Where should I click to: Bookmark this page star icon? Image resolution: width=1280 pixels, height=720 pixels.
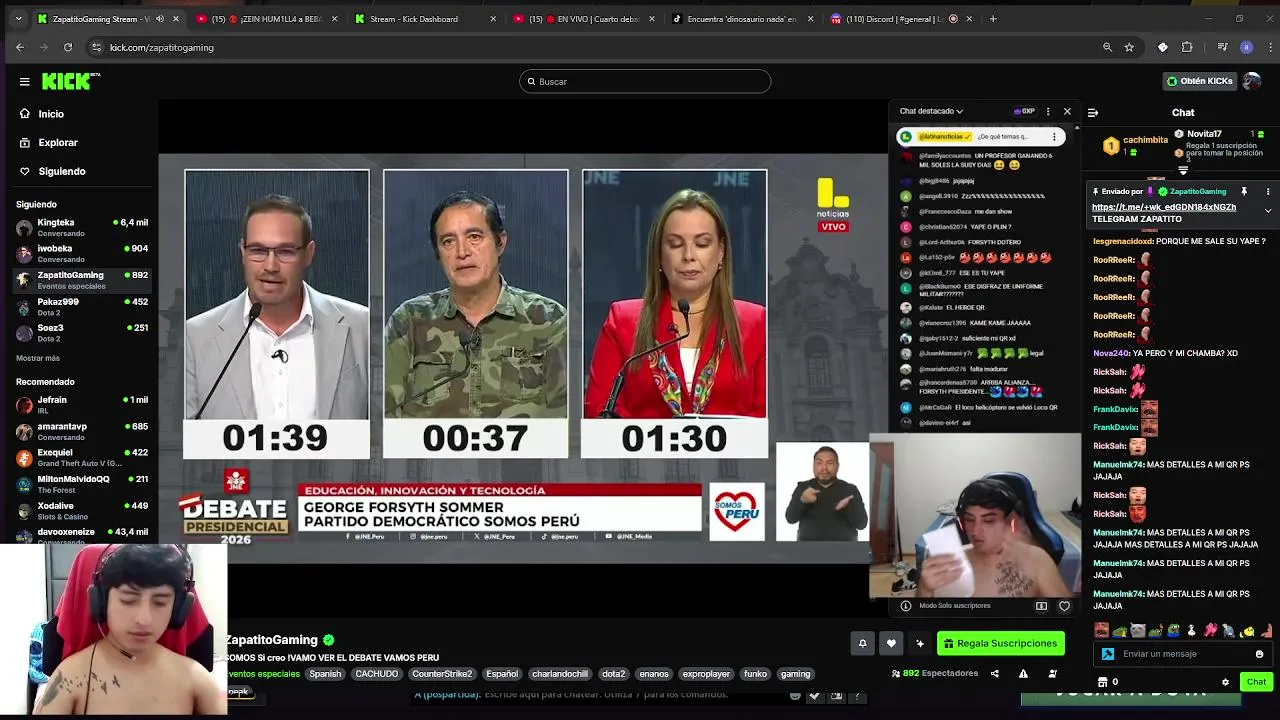coord(1129,47)
